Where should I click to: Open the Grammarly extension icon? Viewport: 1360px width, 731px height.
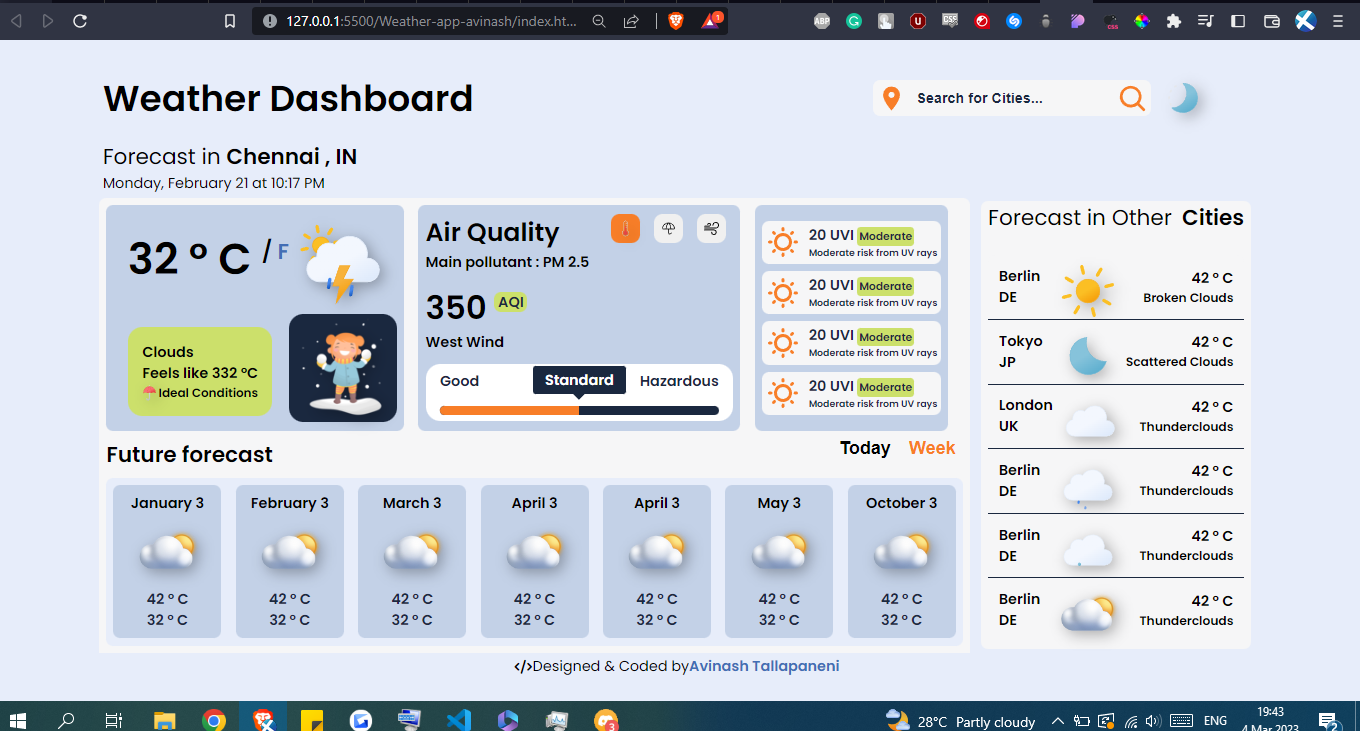click(853, 21)
